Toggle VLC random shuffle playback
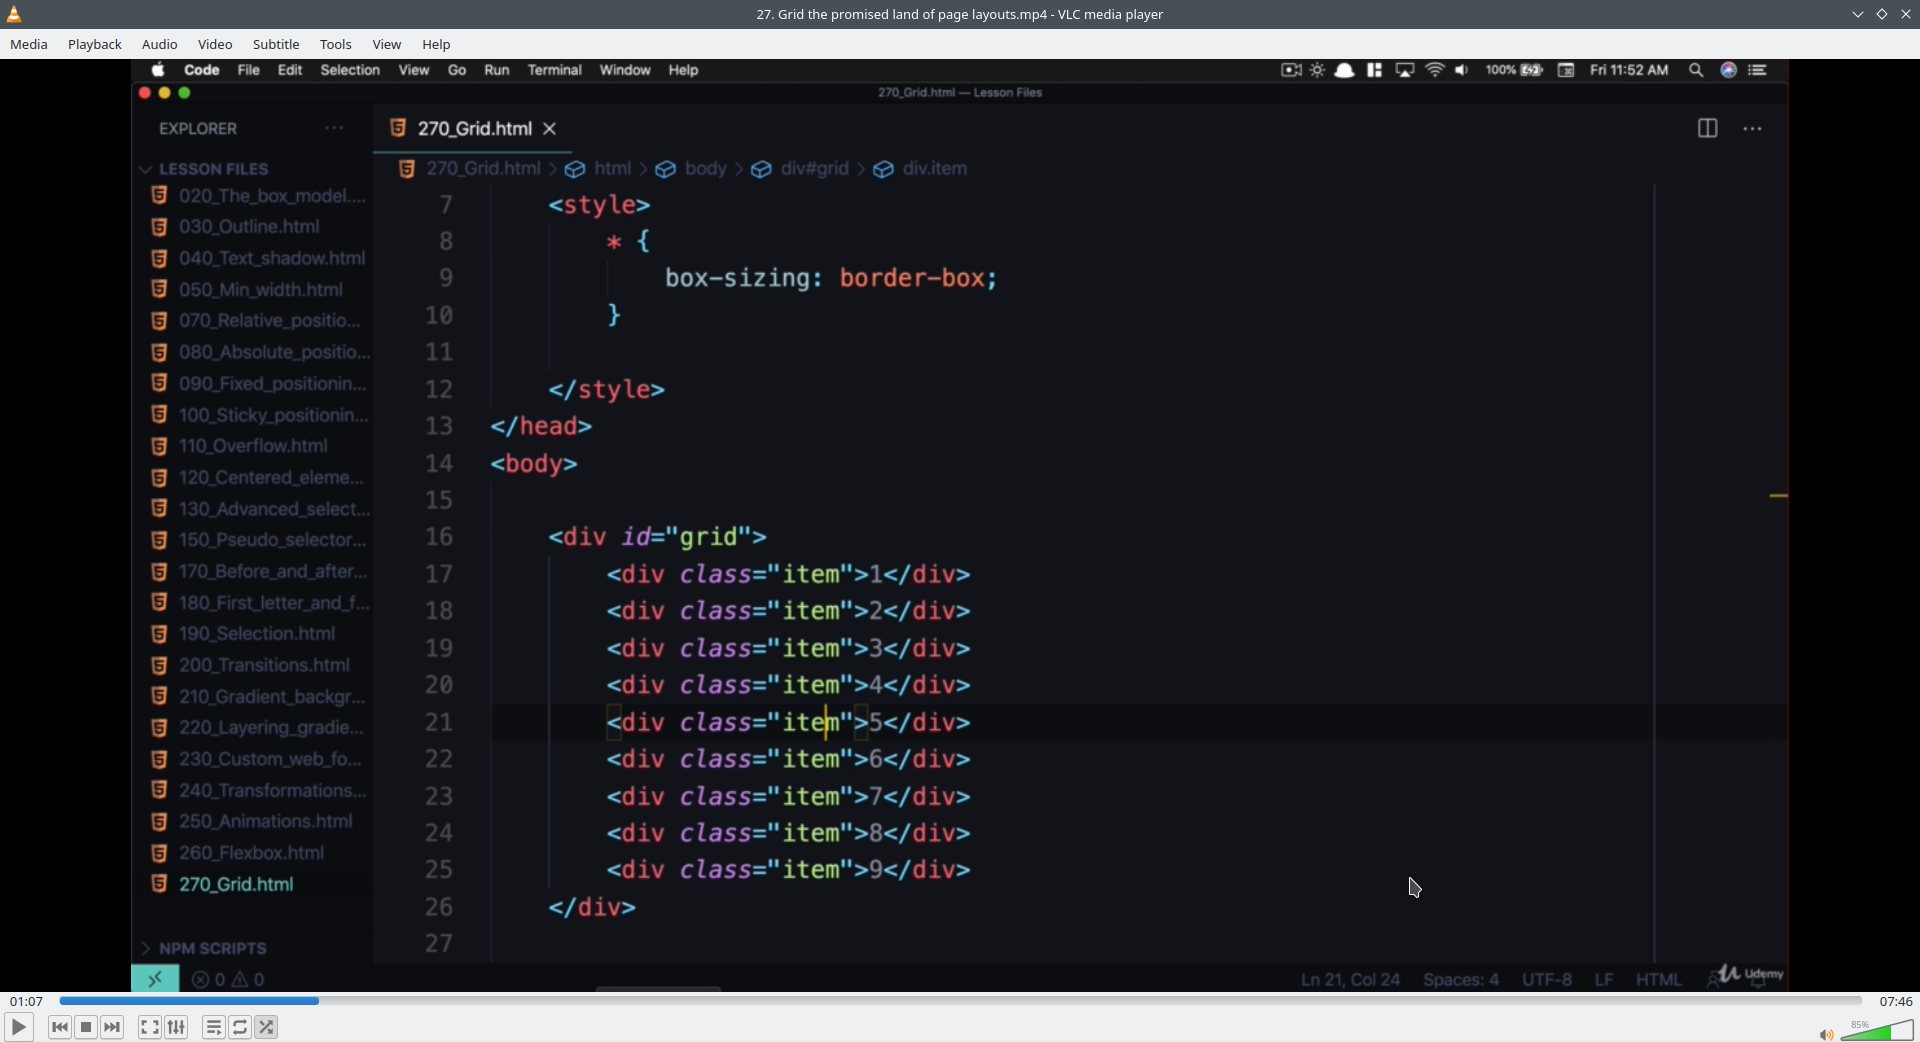The width and height of the screenshot is (1920, 1042). click(266, 1027)
